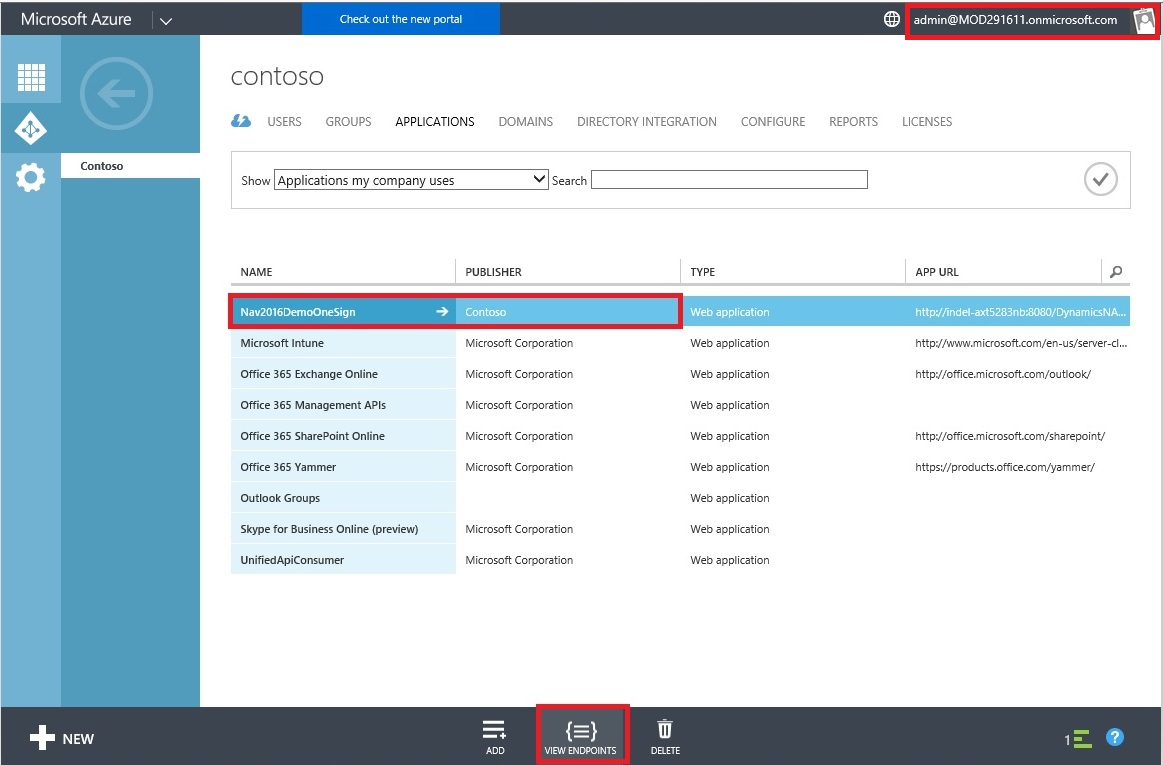Select the Office 365 Exchange Online row
This screenshot has width=1163, height=765.
click(x=309, y=374)
